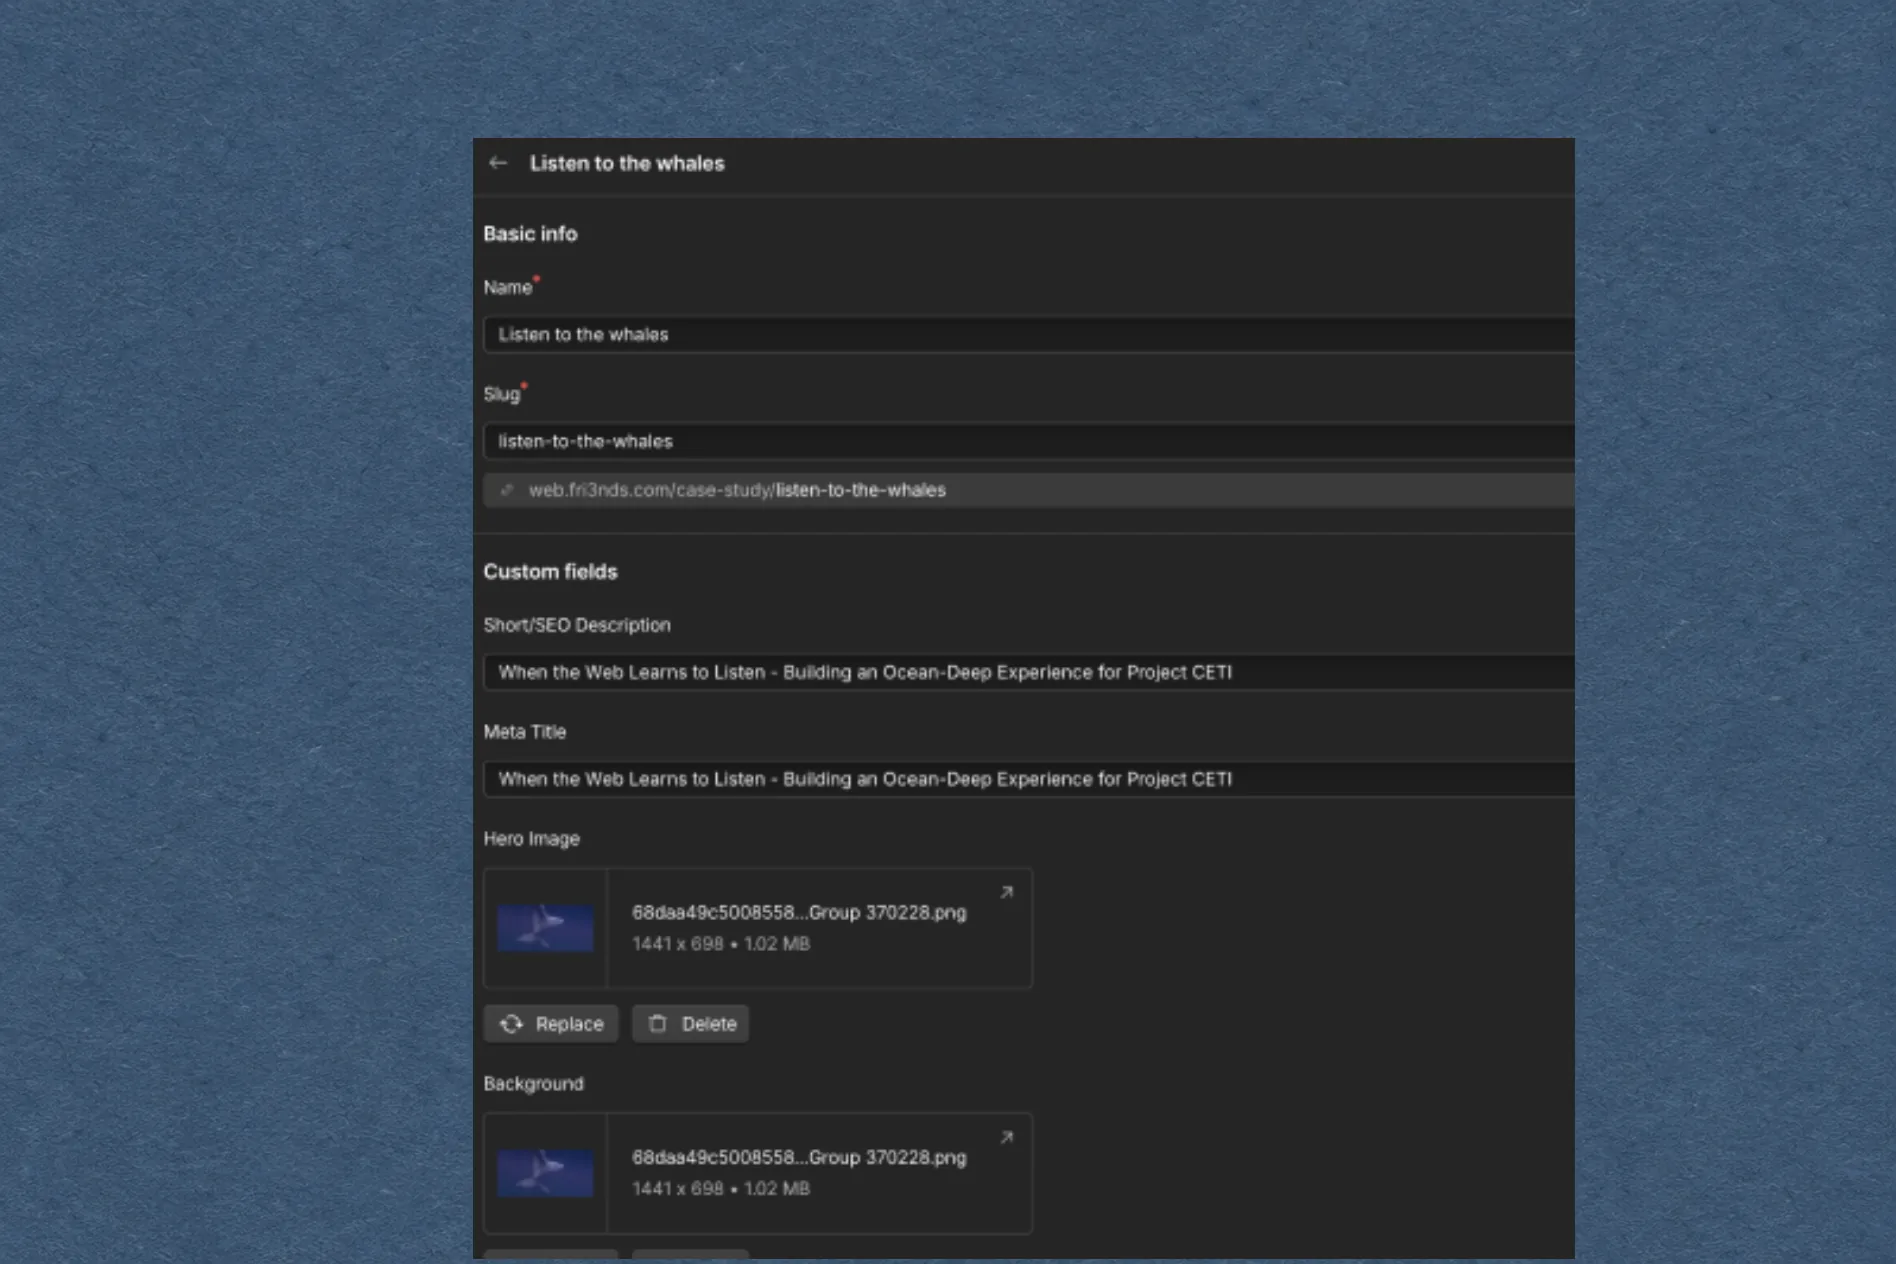Delete the Hero Image

[690, 1024]
